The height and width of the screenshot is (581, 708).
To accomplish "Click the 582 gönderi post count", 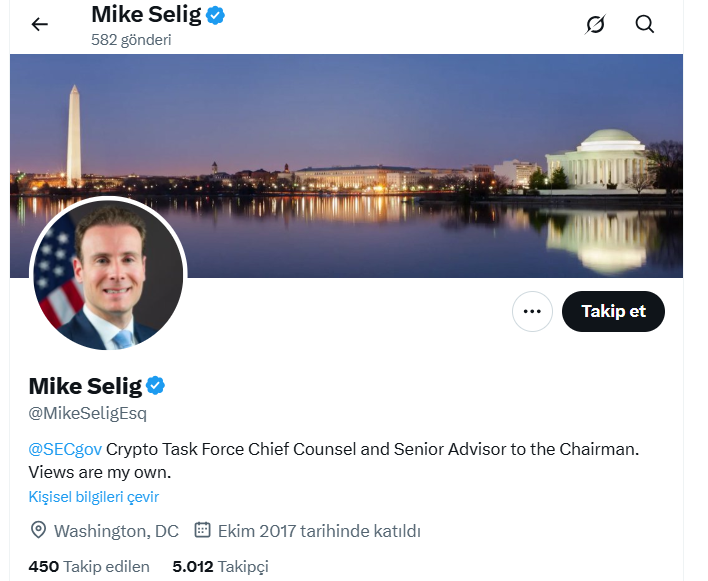I will point(131,40).
